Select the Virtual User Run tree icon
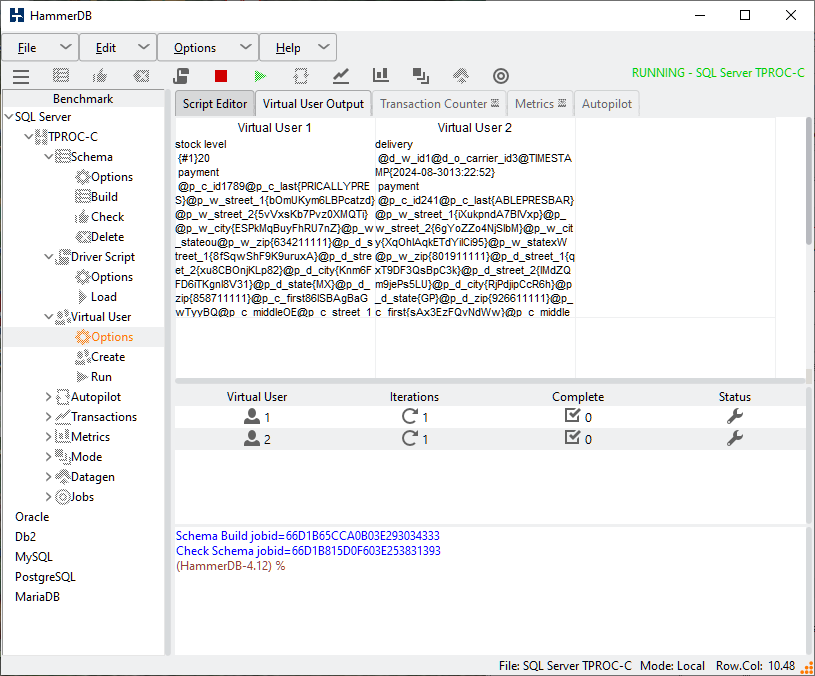815x676 pixels. (82, 377)
